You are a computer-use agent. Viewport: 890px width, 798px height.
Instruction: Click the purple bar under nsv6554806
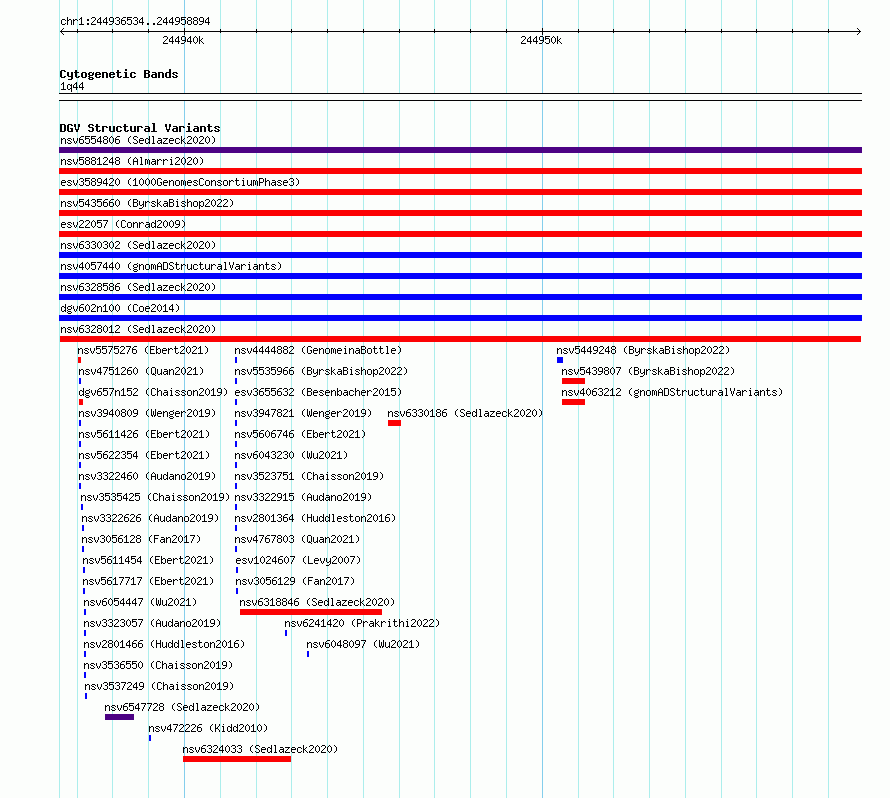coord(460,150)
